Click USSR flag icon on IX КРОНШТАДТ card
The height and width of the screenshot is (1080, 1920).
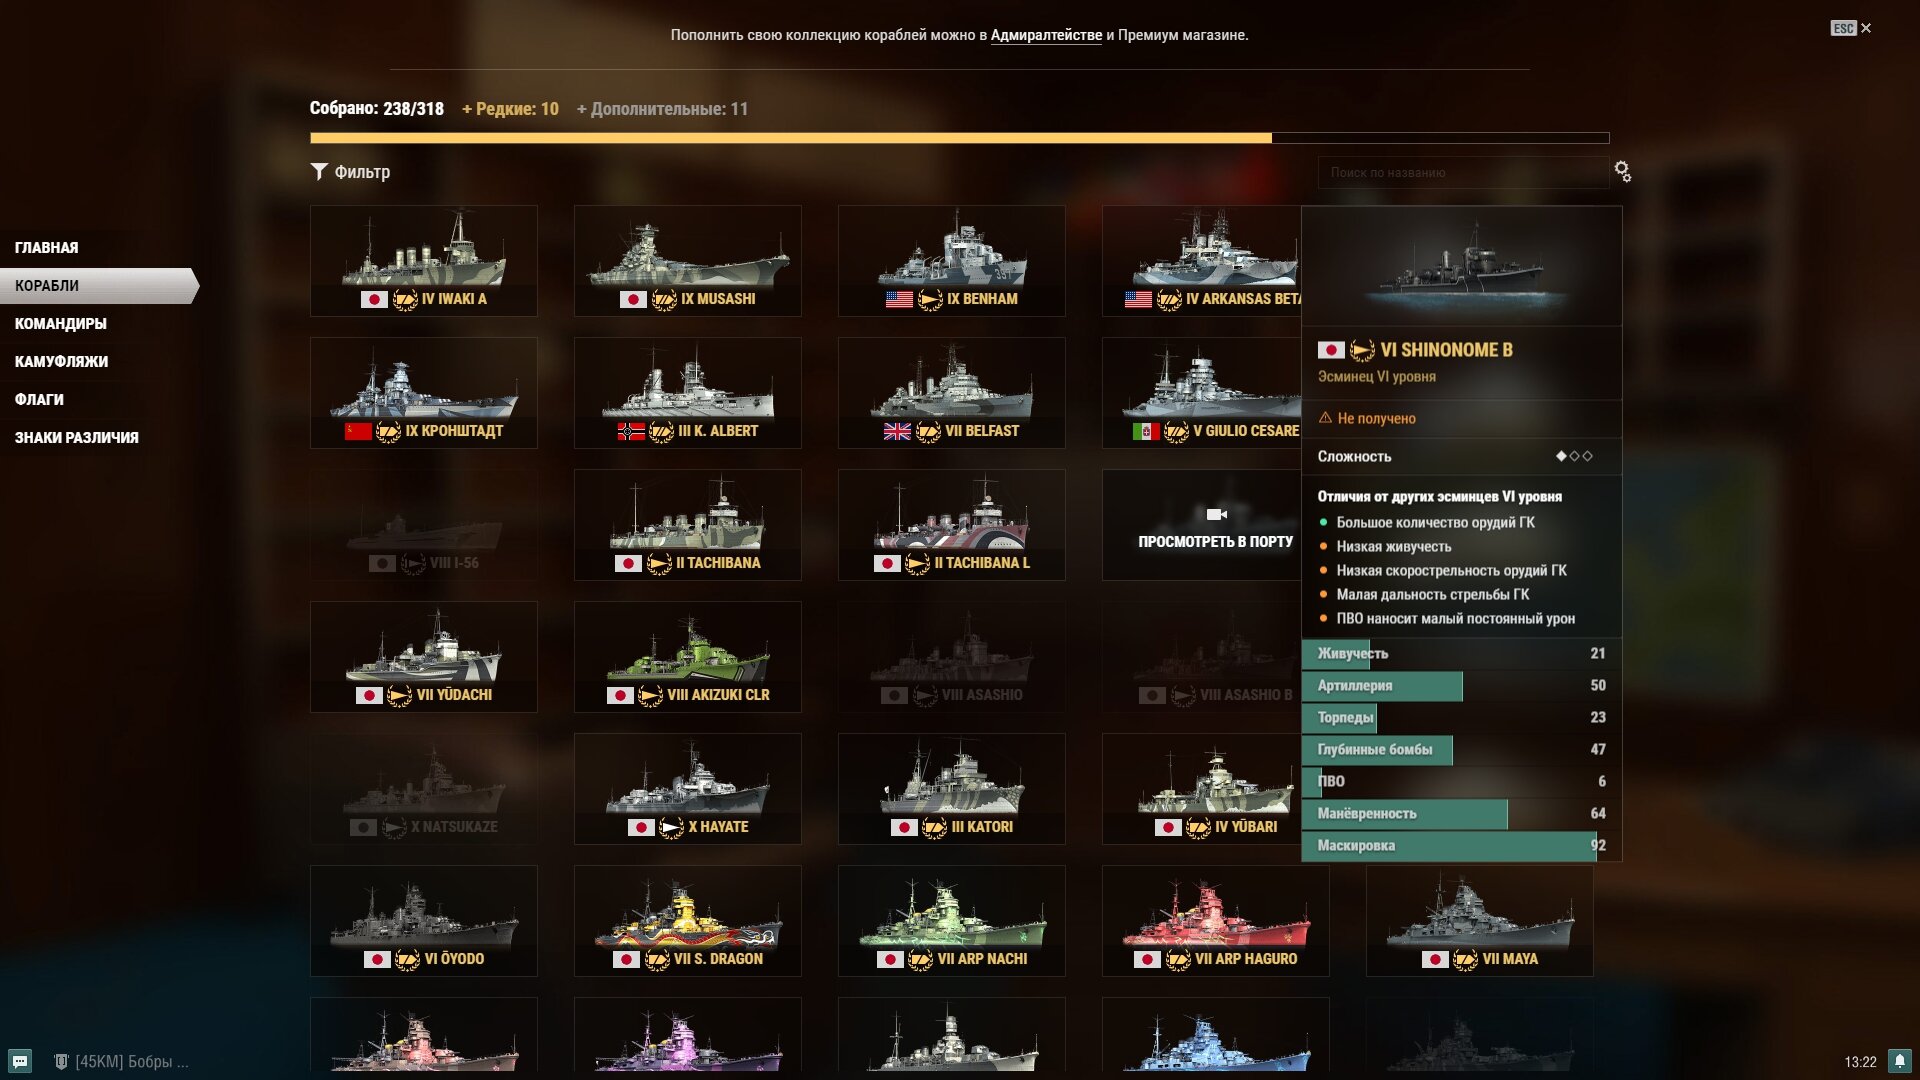[x=358, y=431]
